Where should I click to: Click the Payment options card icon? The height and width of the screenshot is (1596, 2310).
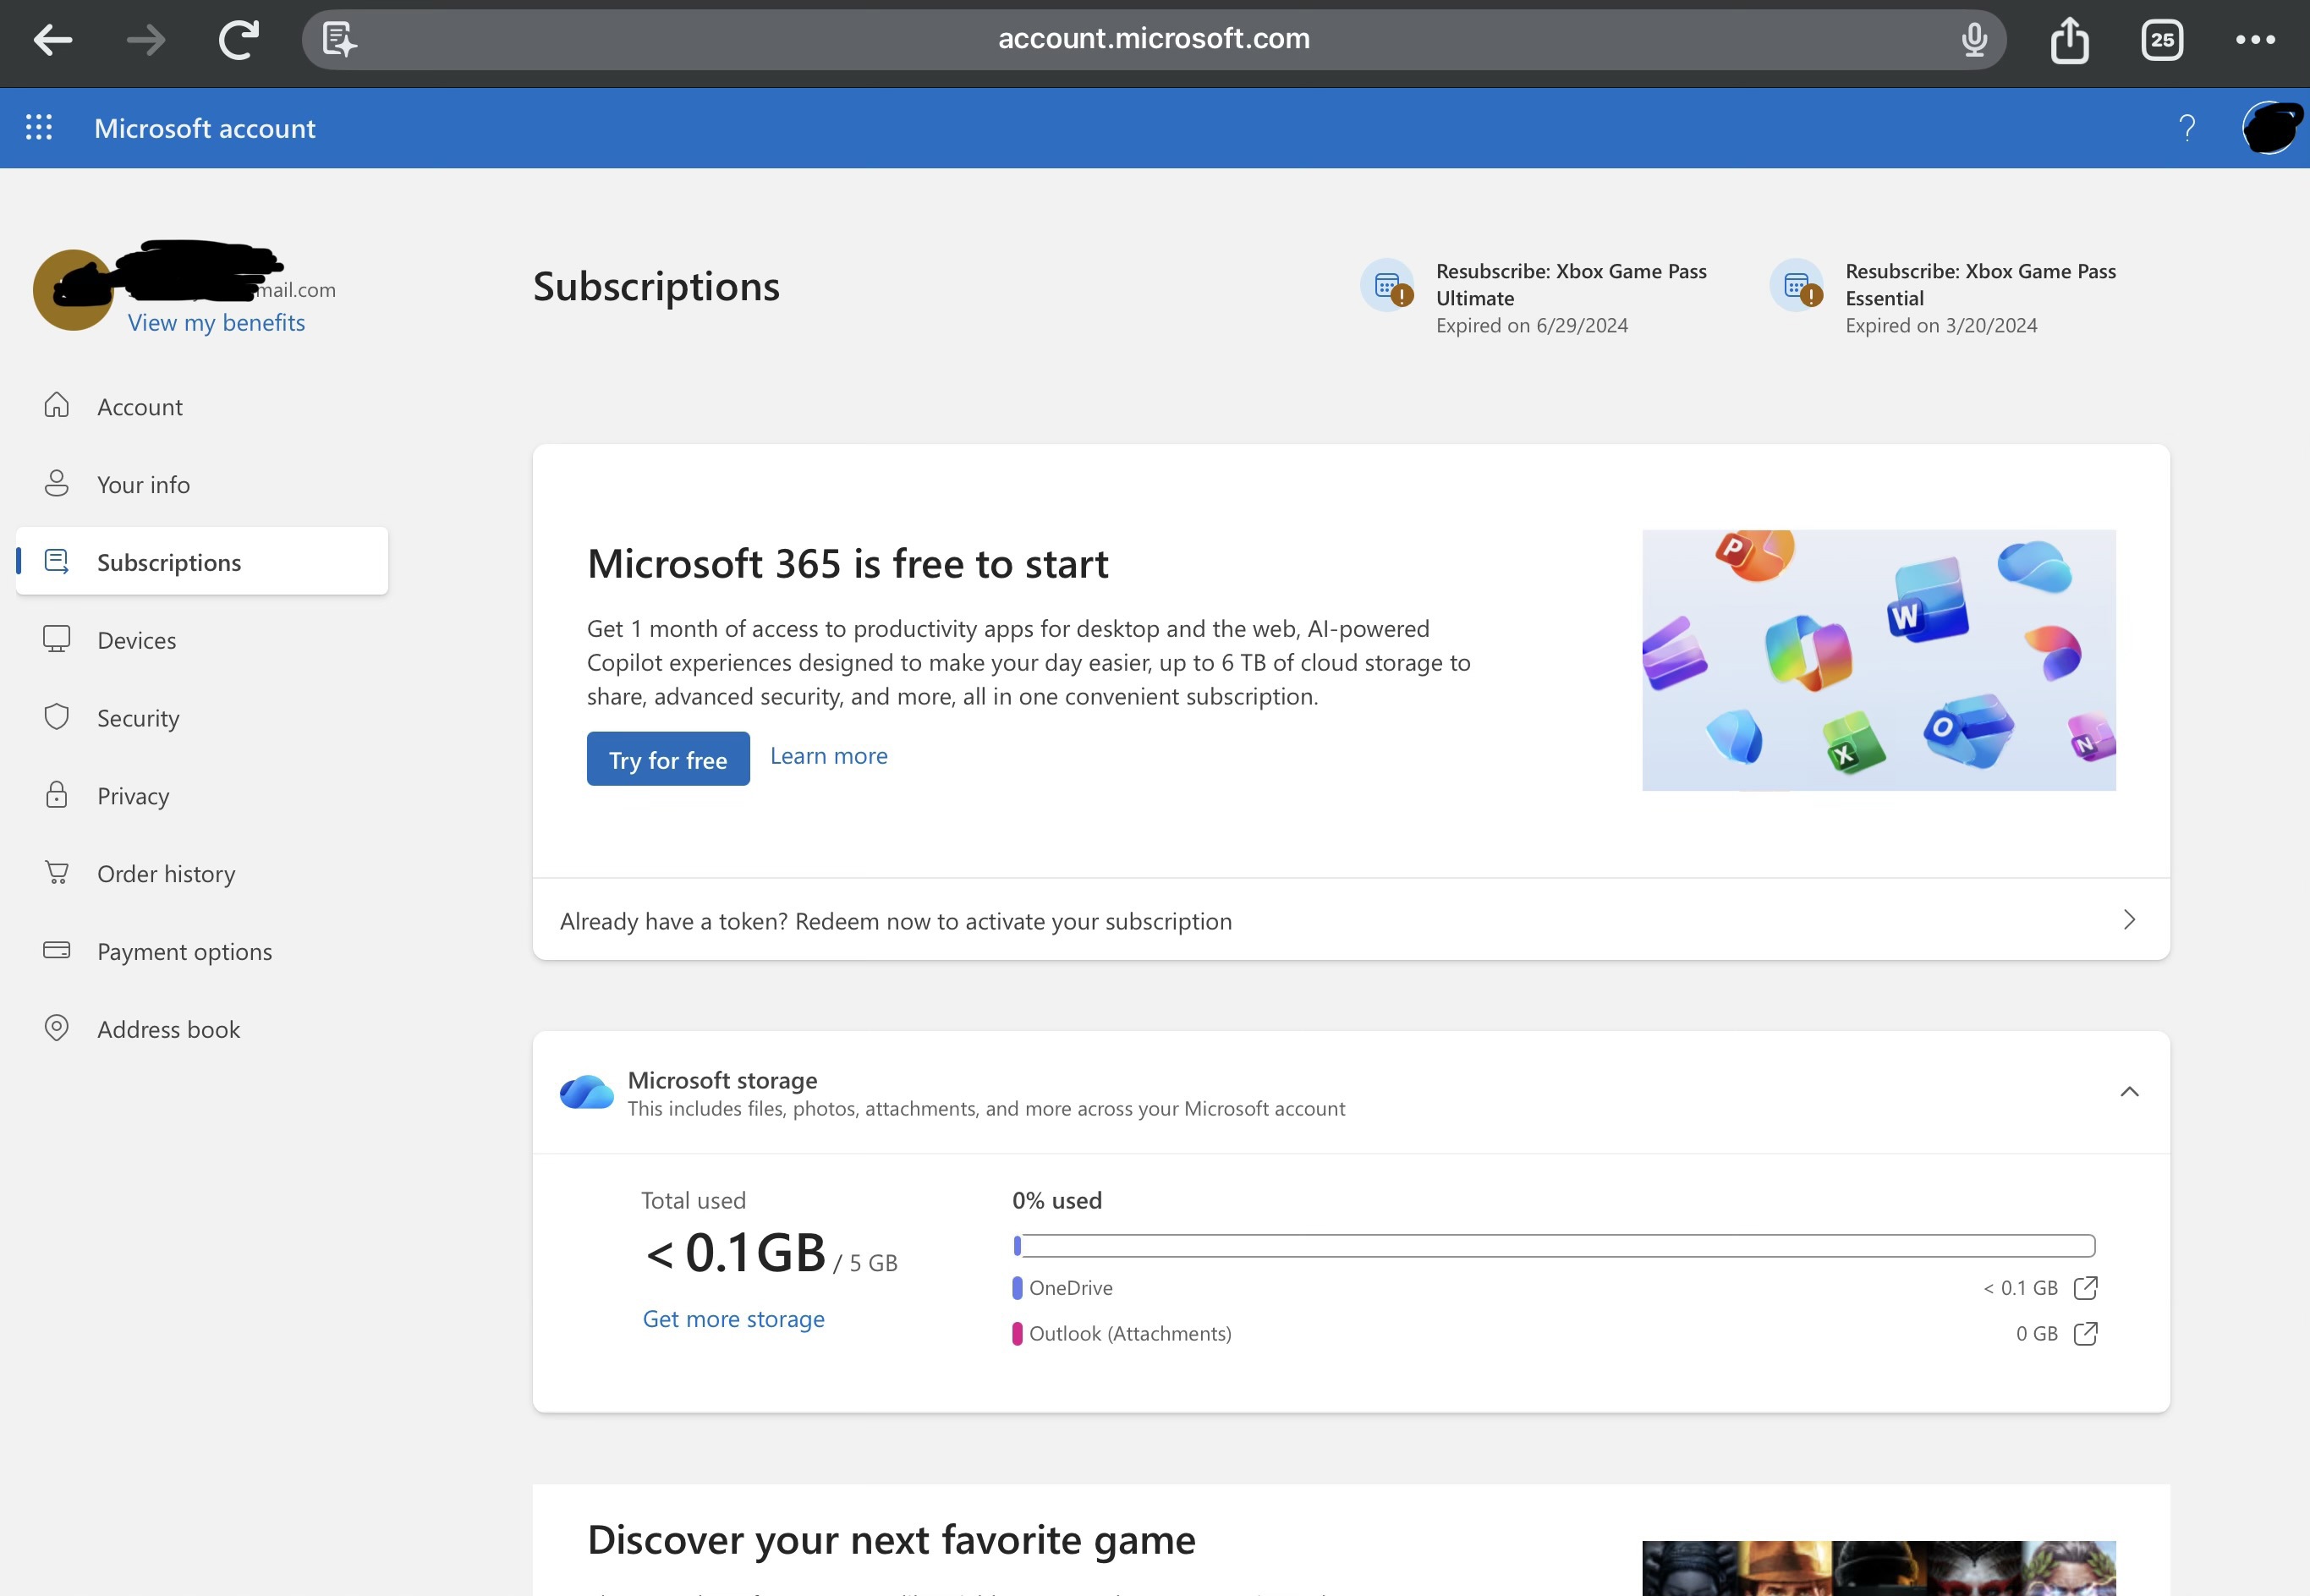[x=57, y=949]
